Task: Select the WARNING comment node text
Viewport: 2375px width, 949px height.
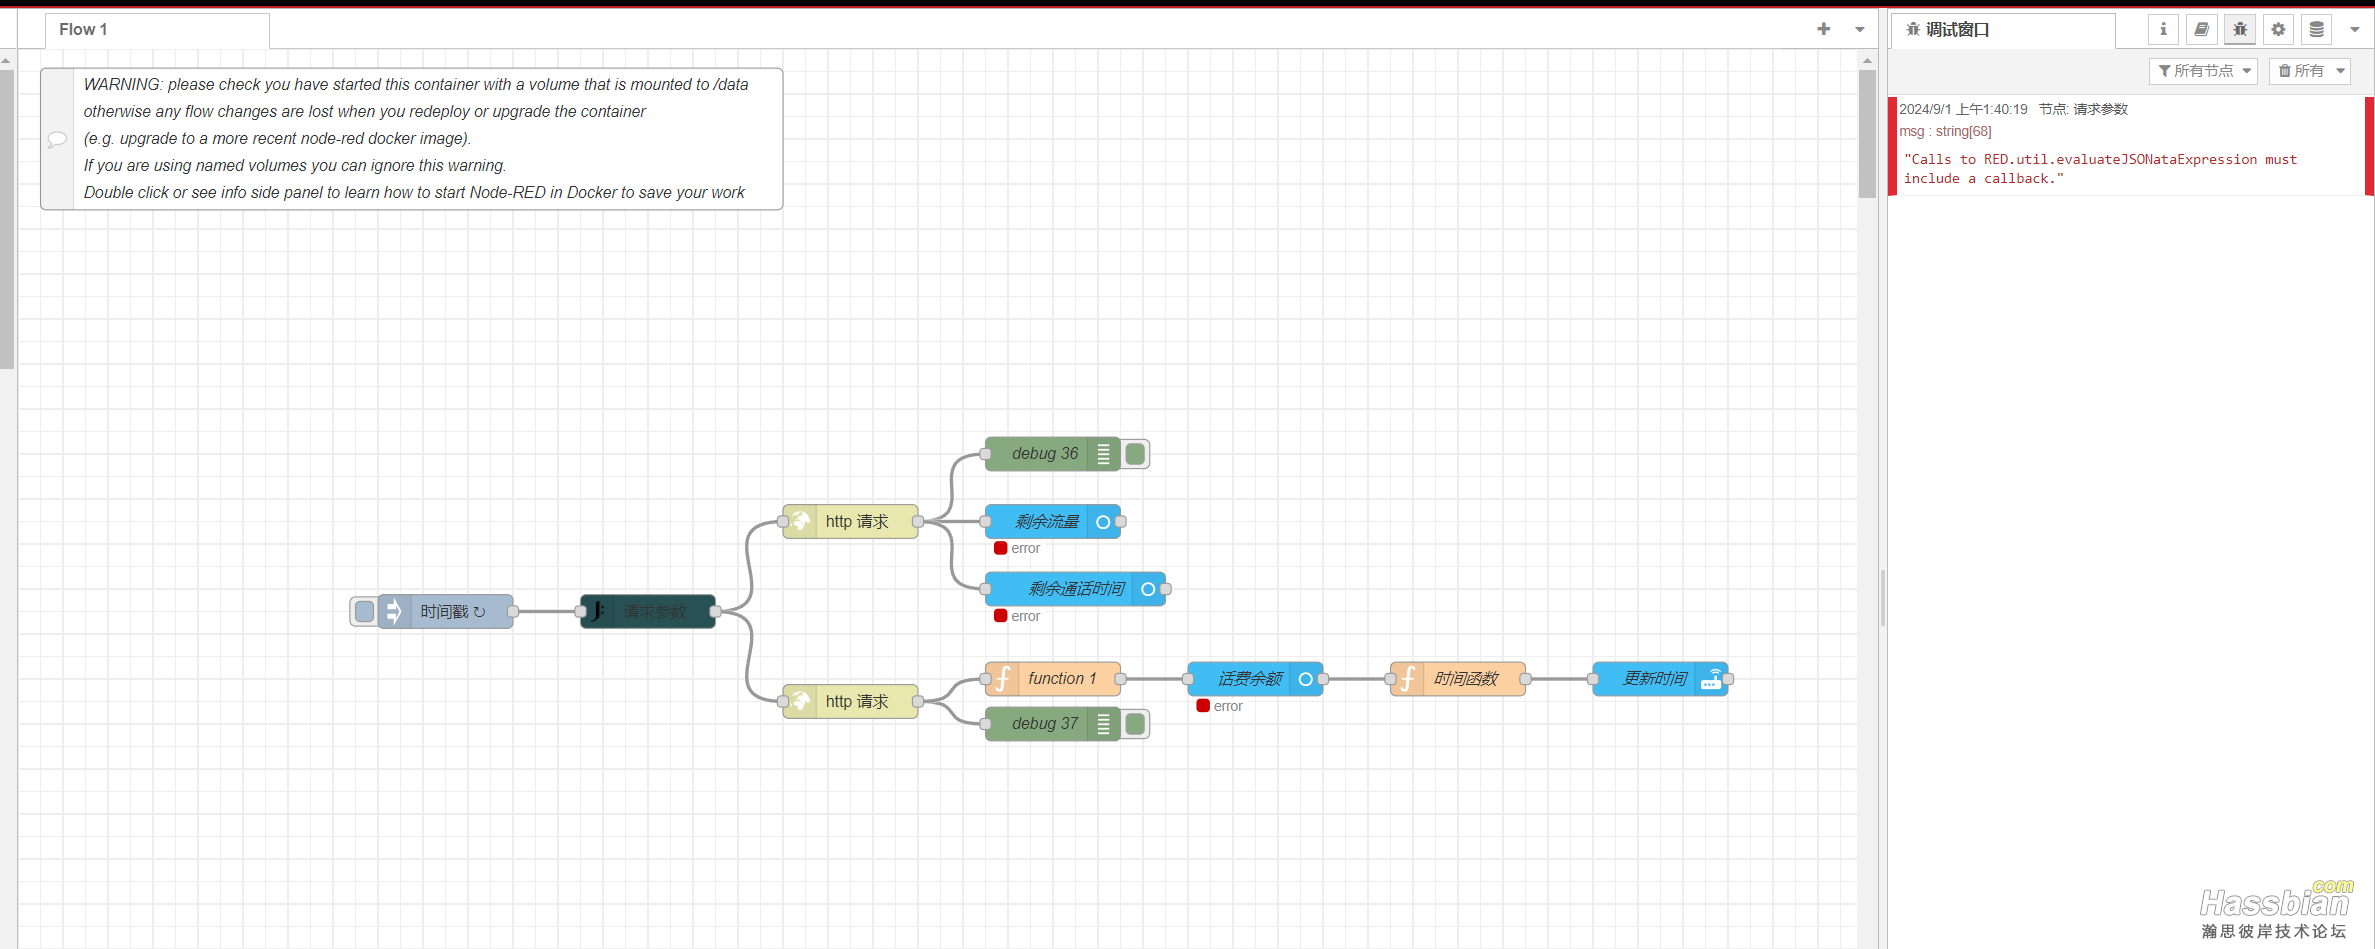Action: pos(416,139)
